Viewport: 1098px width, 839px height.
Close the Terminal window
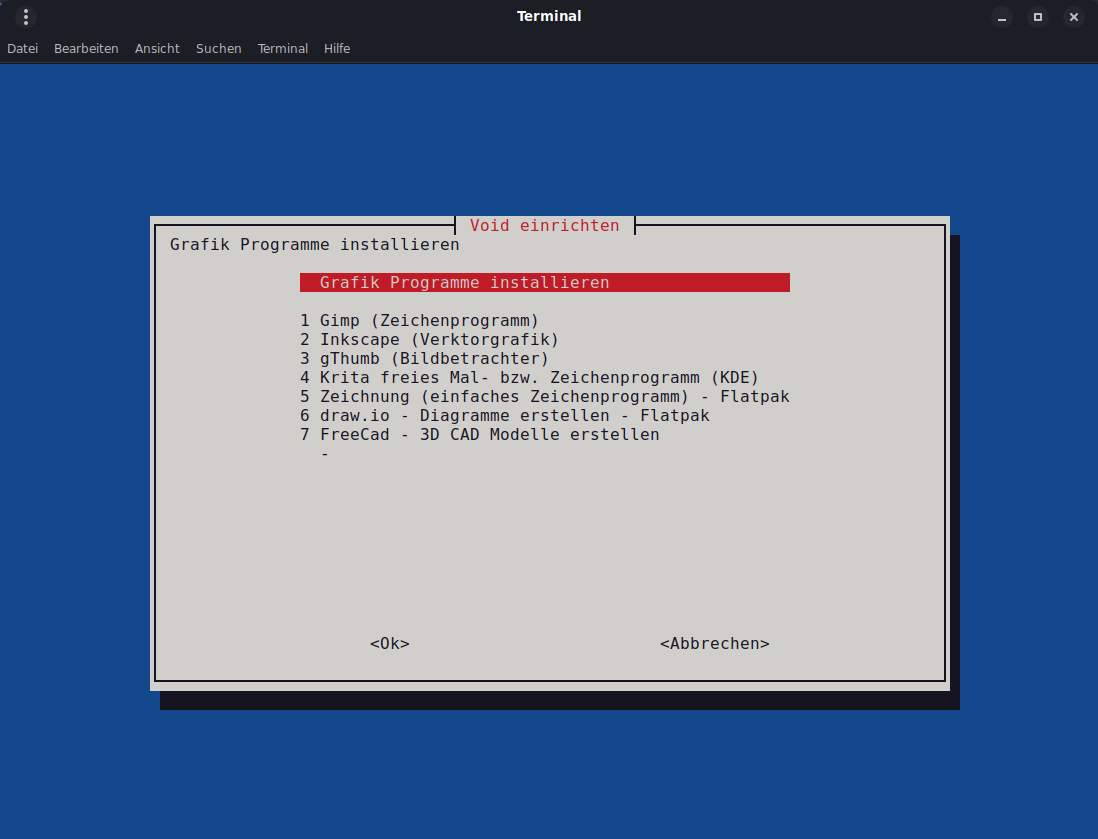pyautogui.click(x=1073, y=17)
